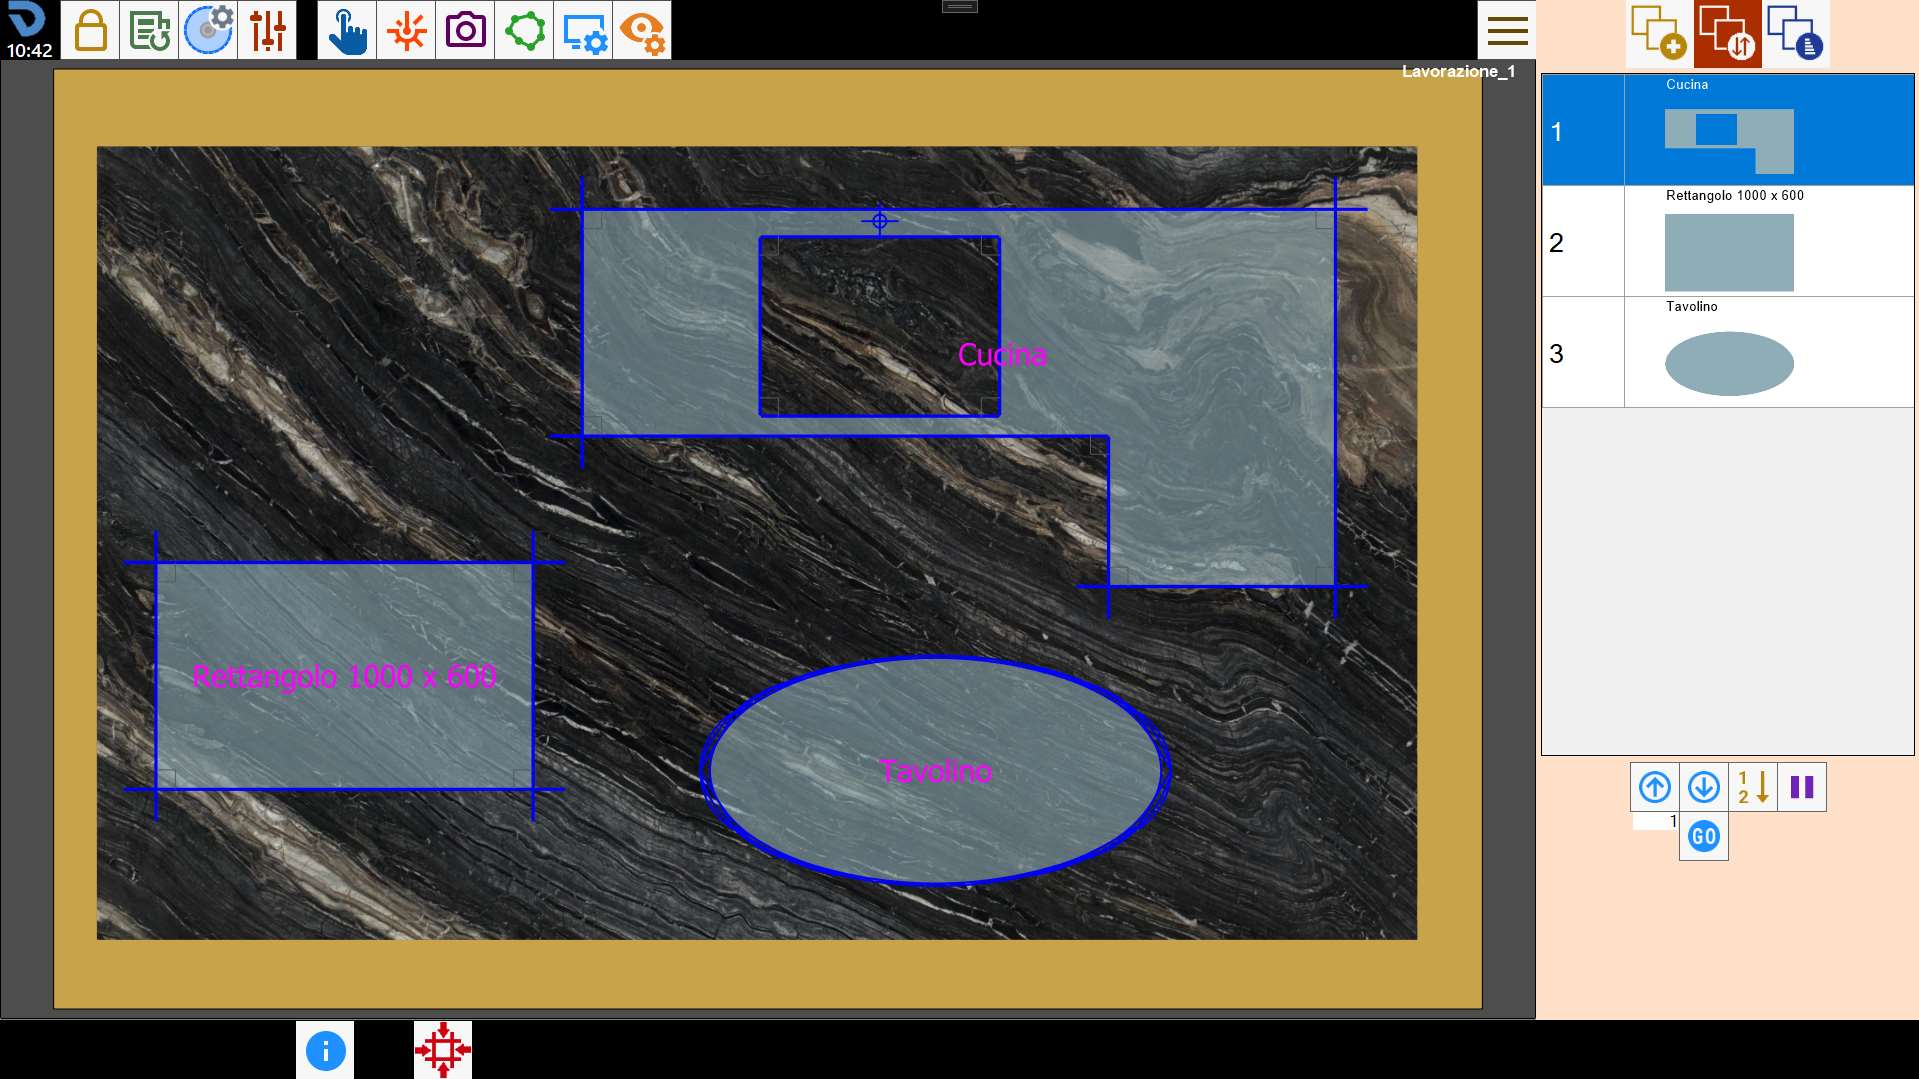This screenshot has width=1919, height=1079.
Task: Click the position number input field
Action: tap(1655, 821)
